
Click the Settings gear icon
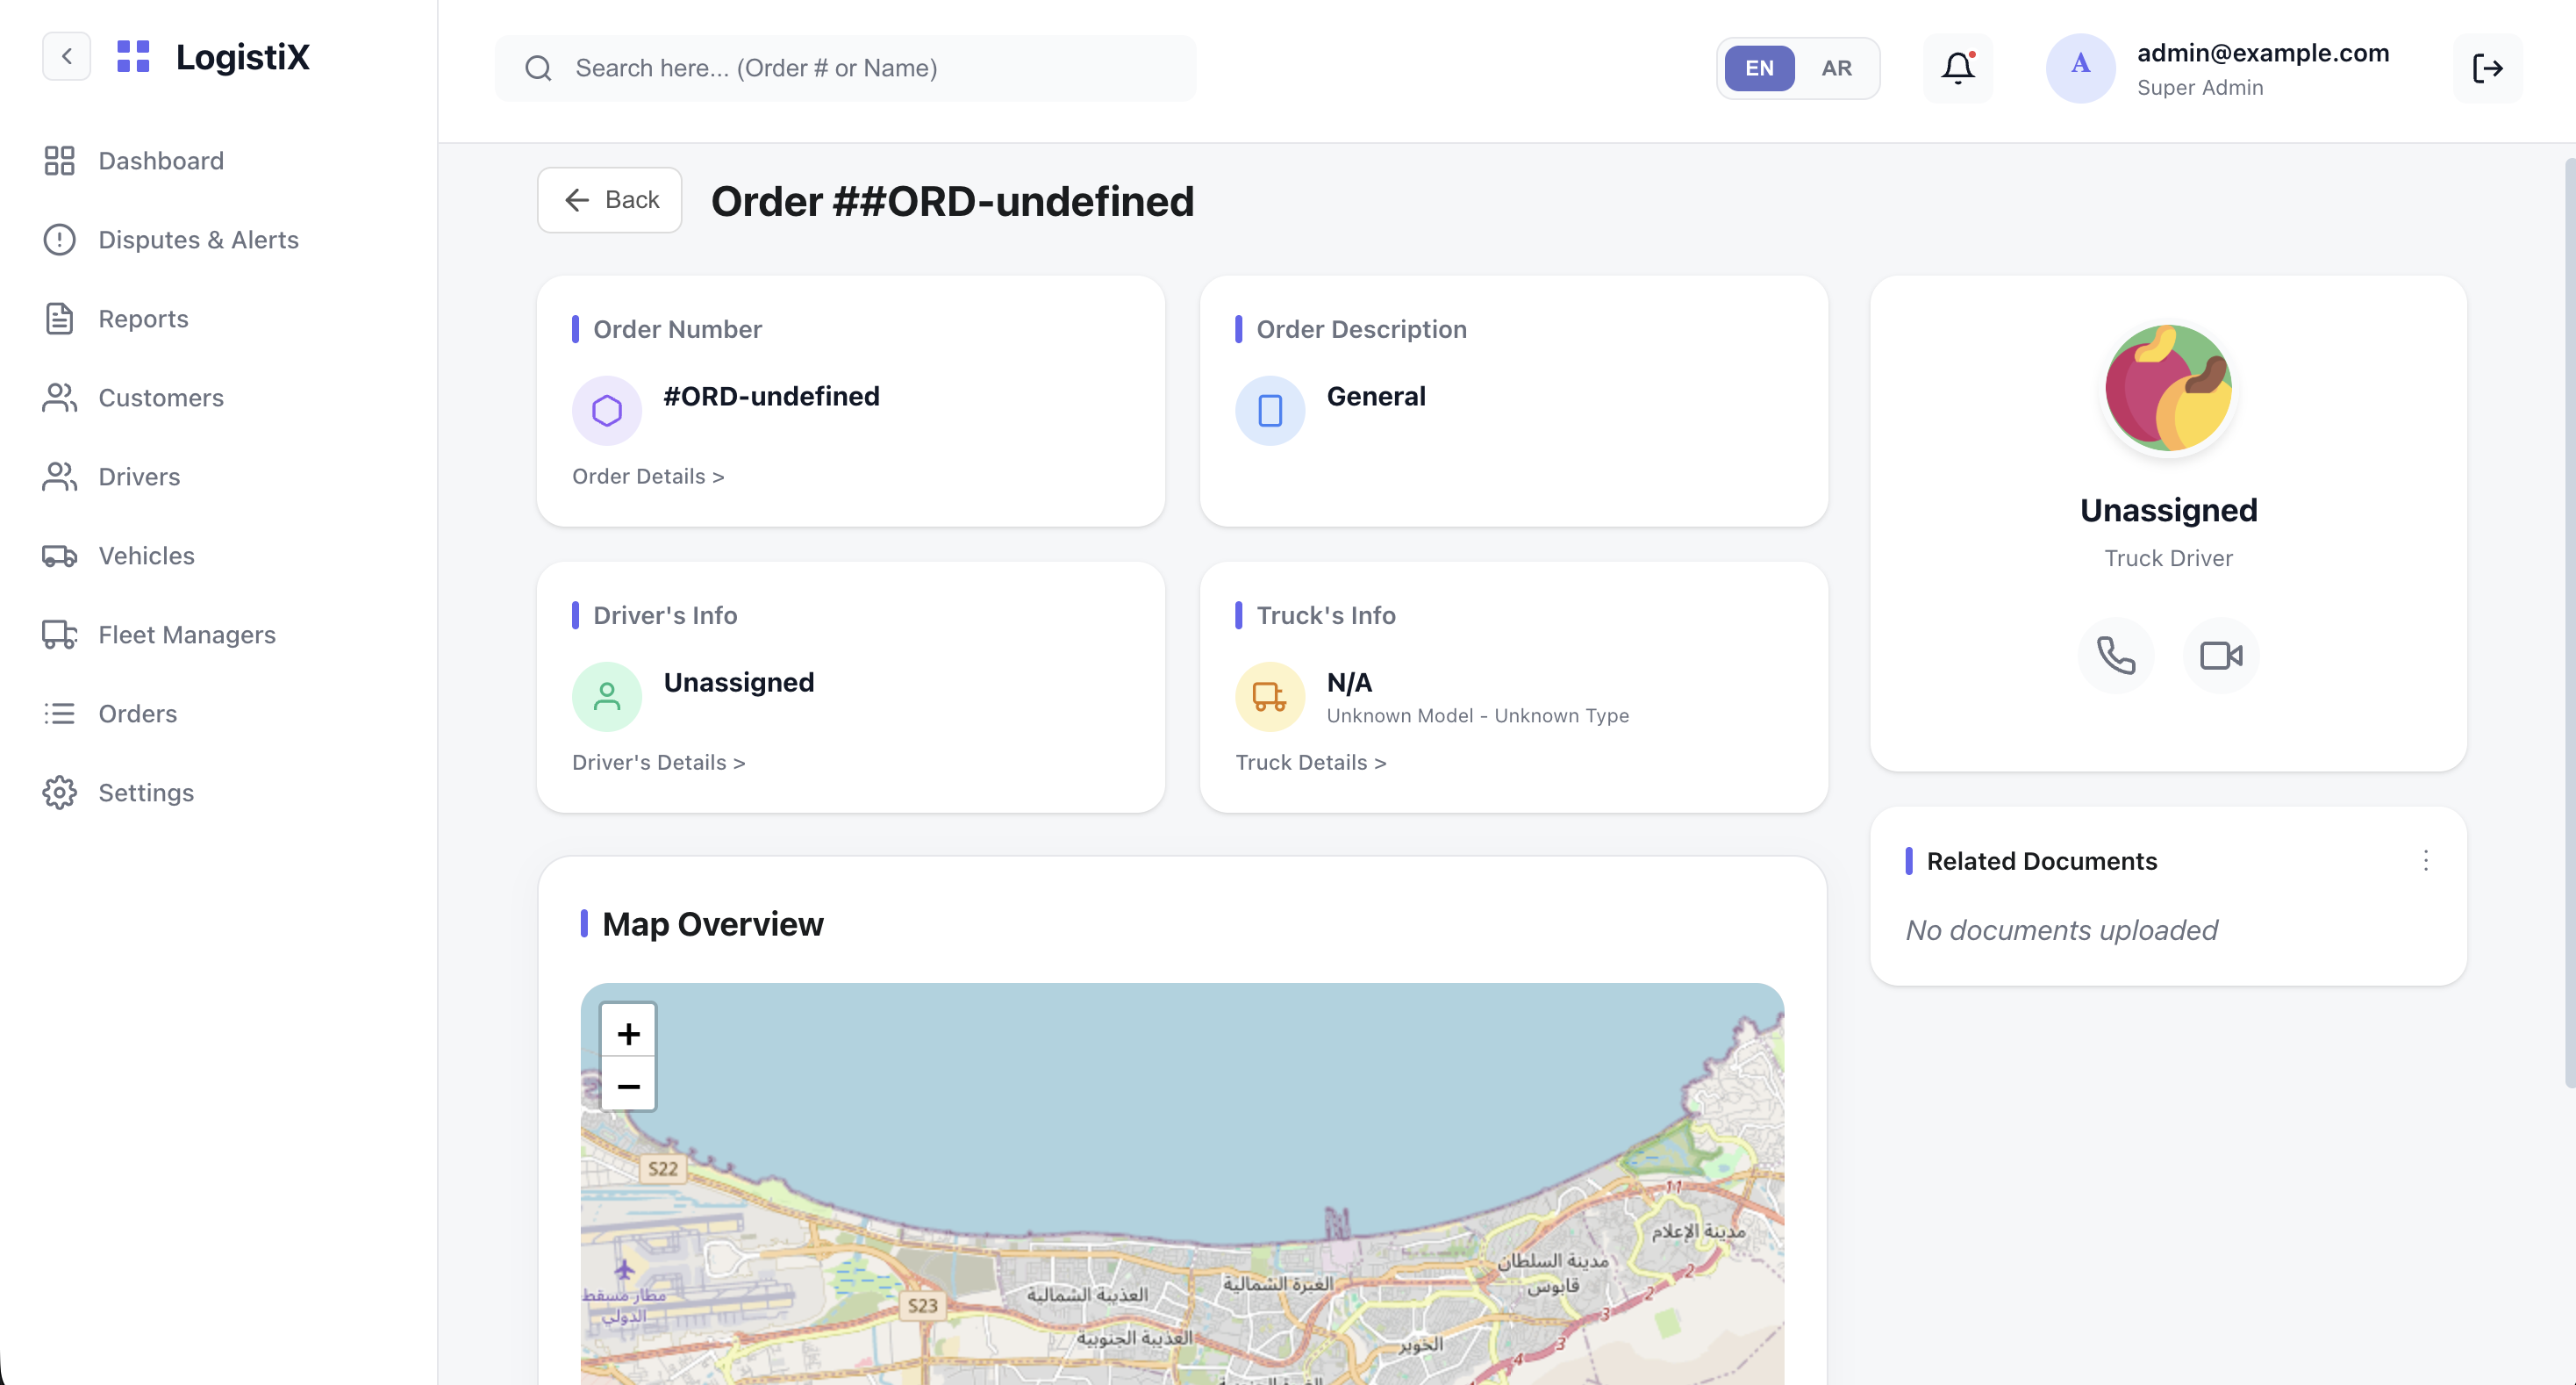point(60,793)
